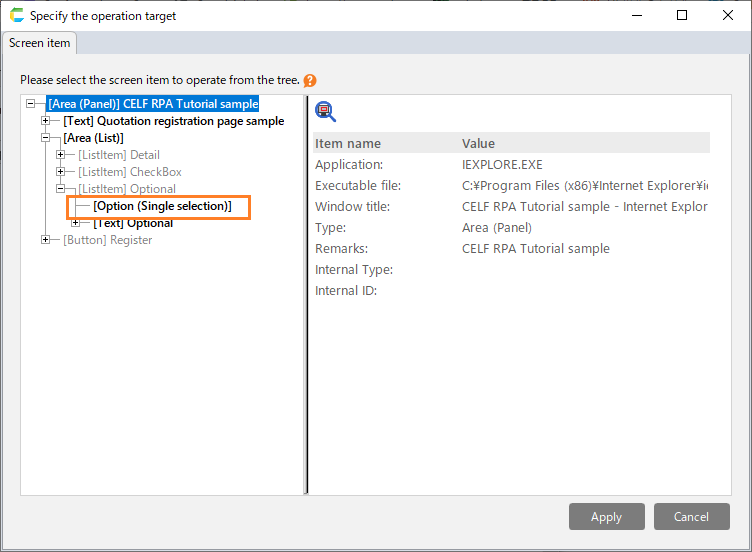Switch to the Screen item tab
Image resolution: width=752 pixels, height=552 pixels.
point(39,43)
